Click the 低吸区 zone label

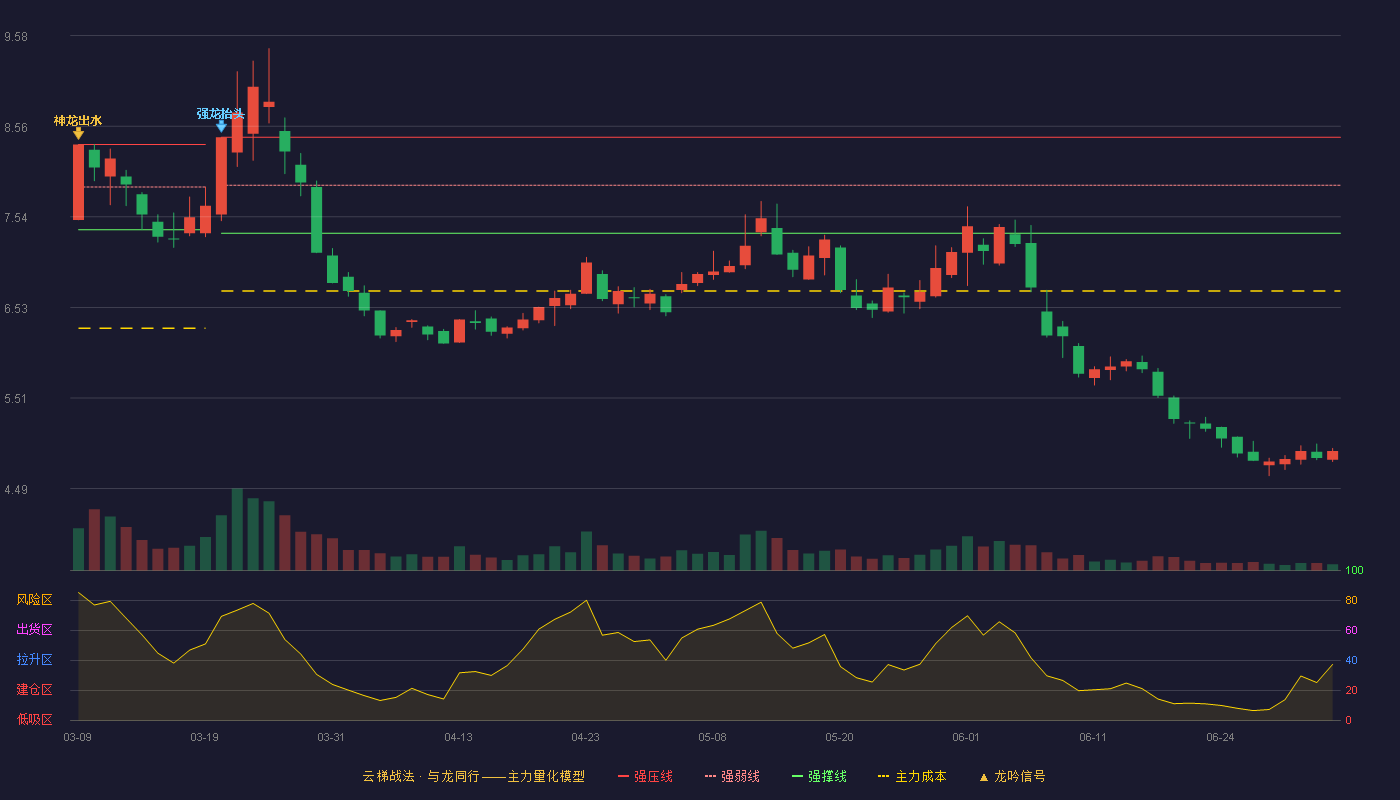34,719
